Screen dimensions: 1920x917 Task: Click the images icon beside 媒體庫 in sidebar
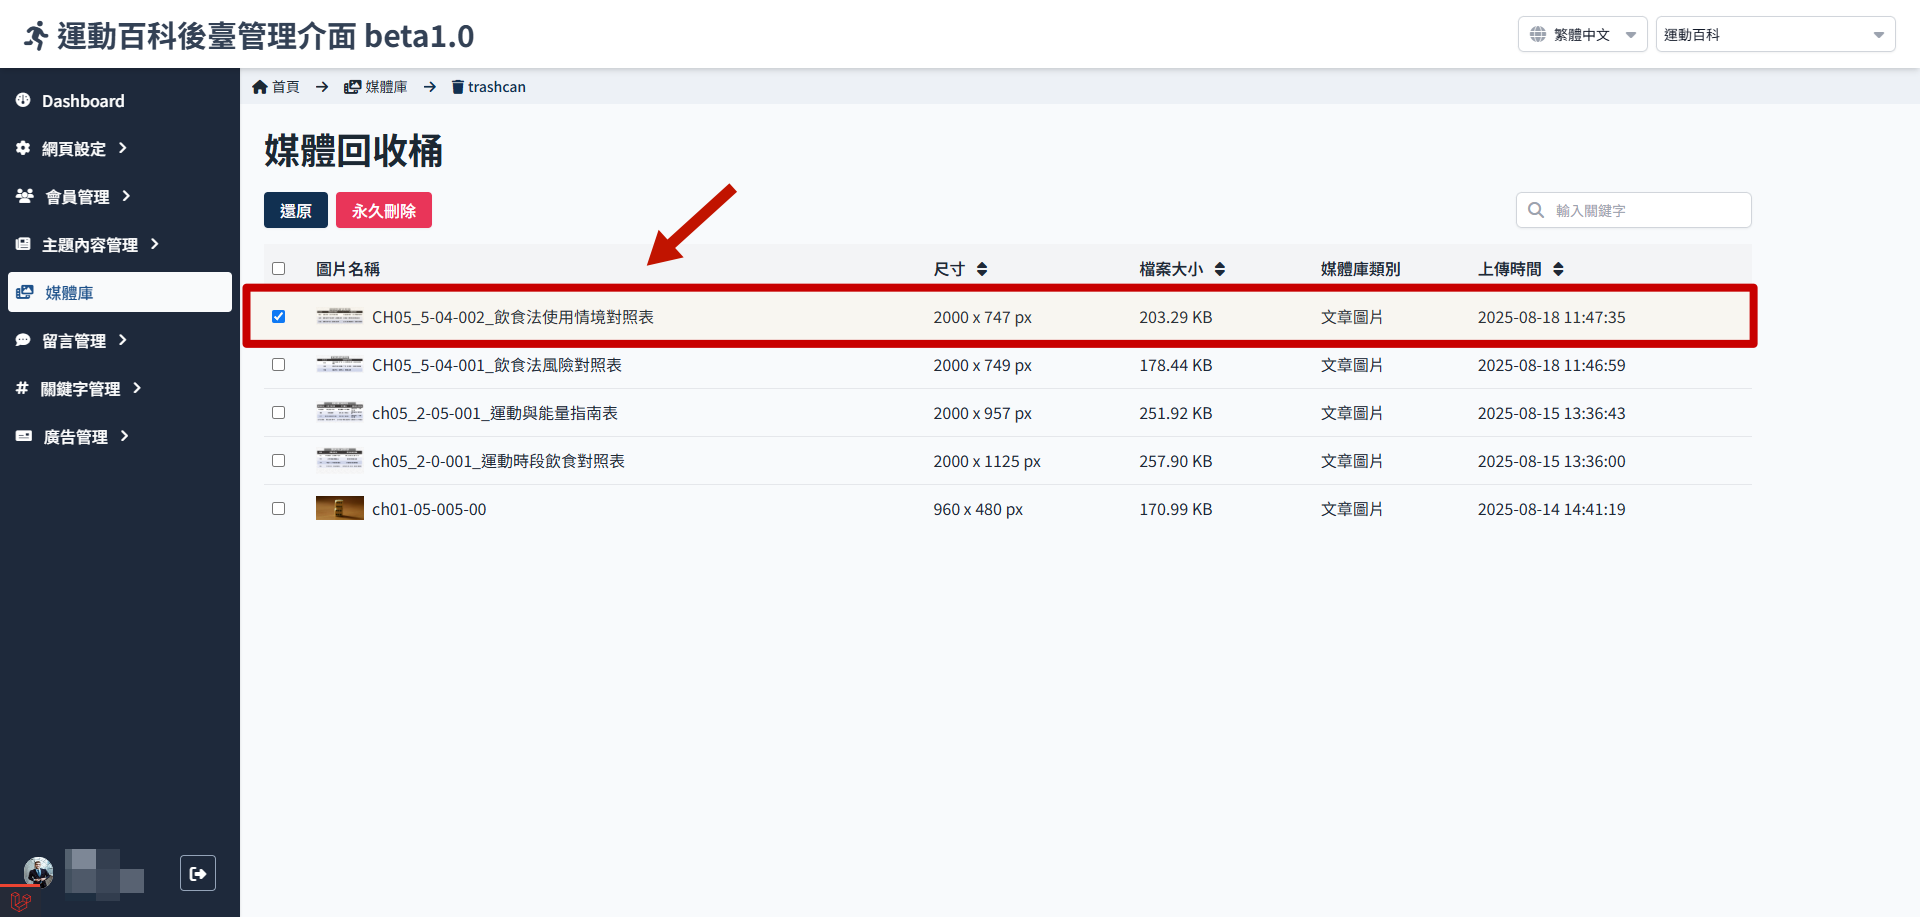pos(25,292)
